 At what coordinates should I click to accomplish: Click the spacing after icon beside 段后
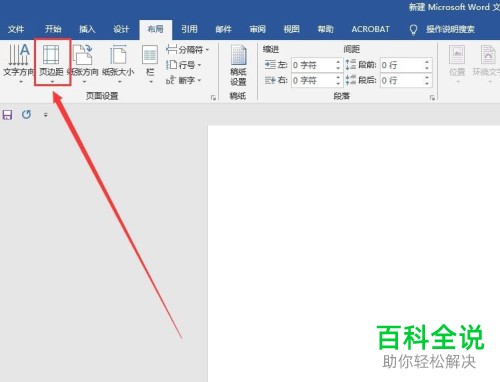351,80
